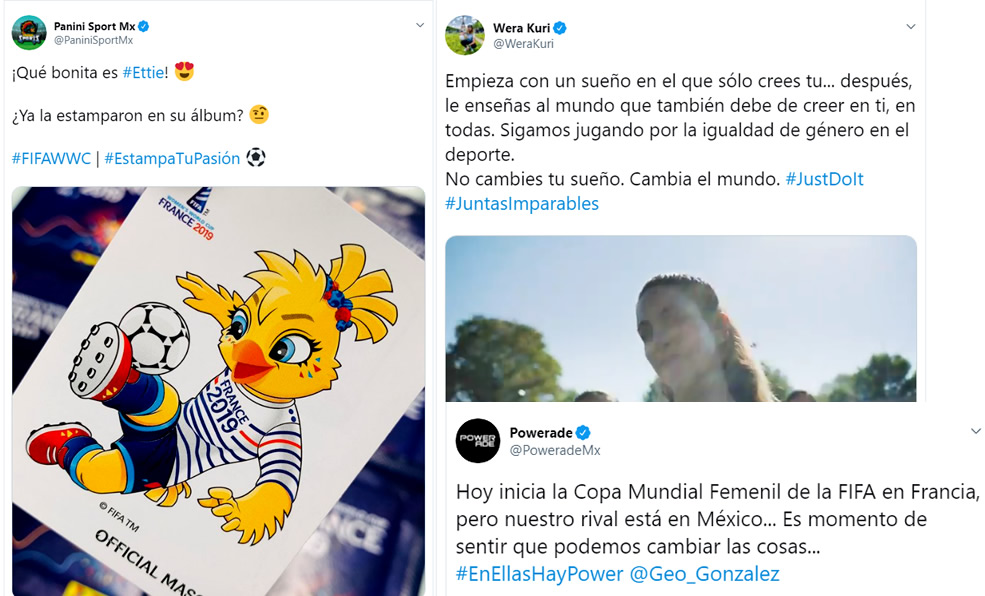Open the Powerade logo avatar

point(477,440)
